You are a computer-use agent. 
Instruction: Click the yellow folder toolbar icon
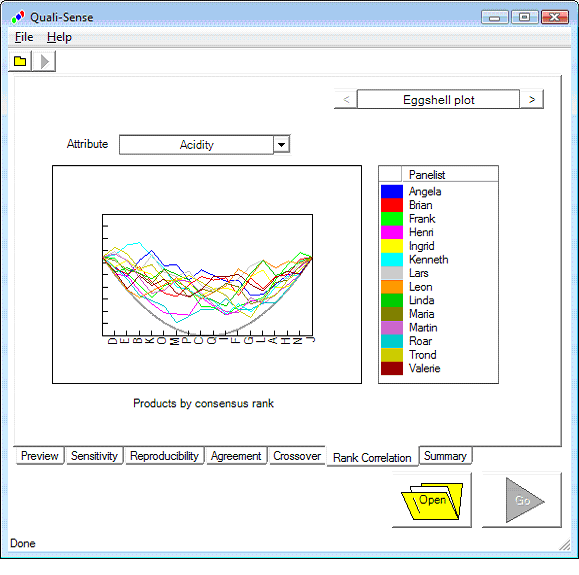pos(20,61)
